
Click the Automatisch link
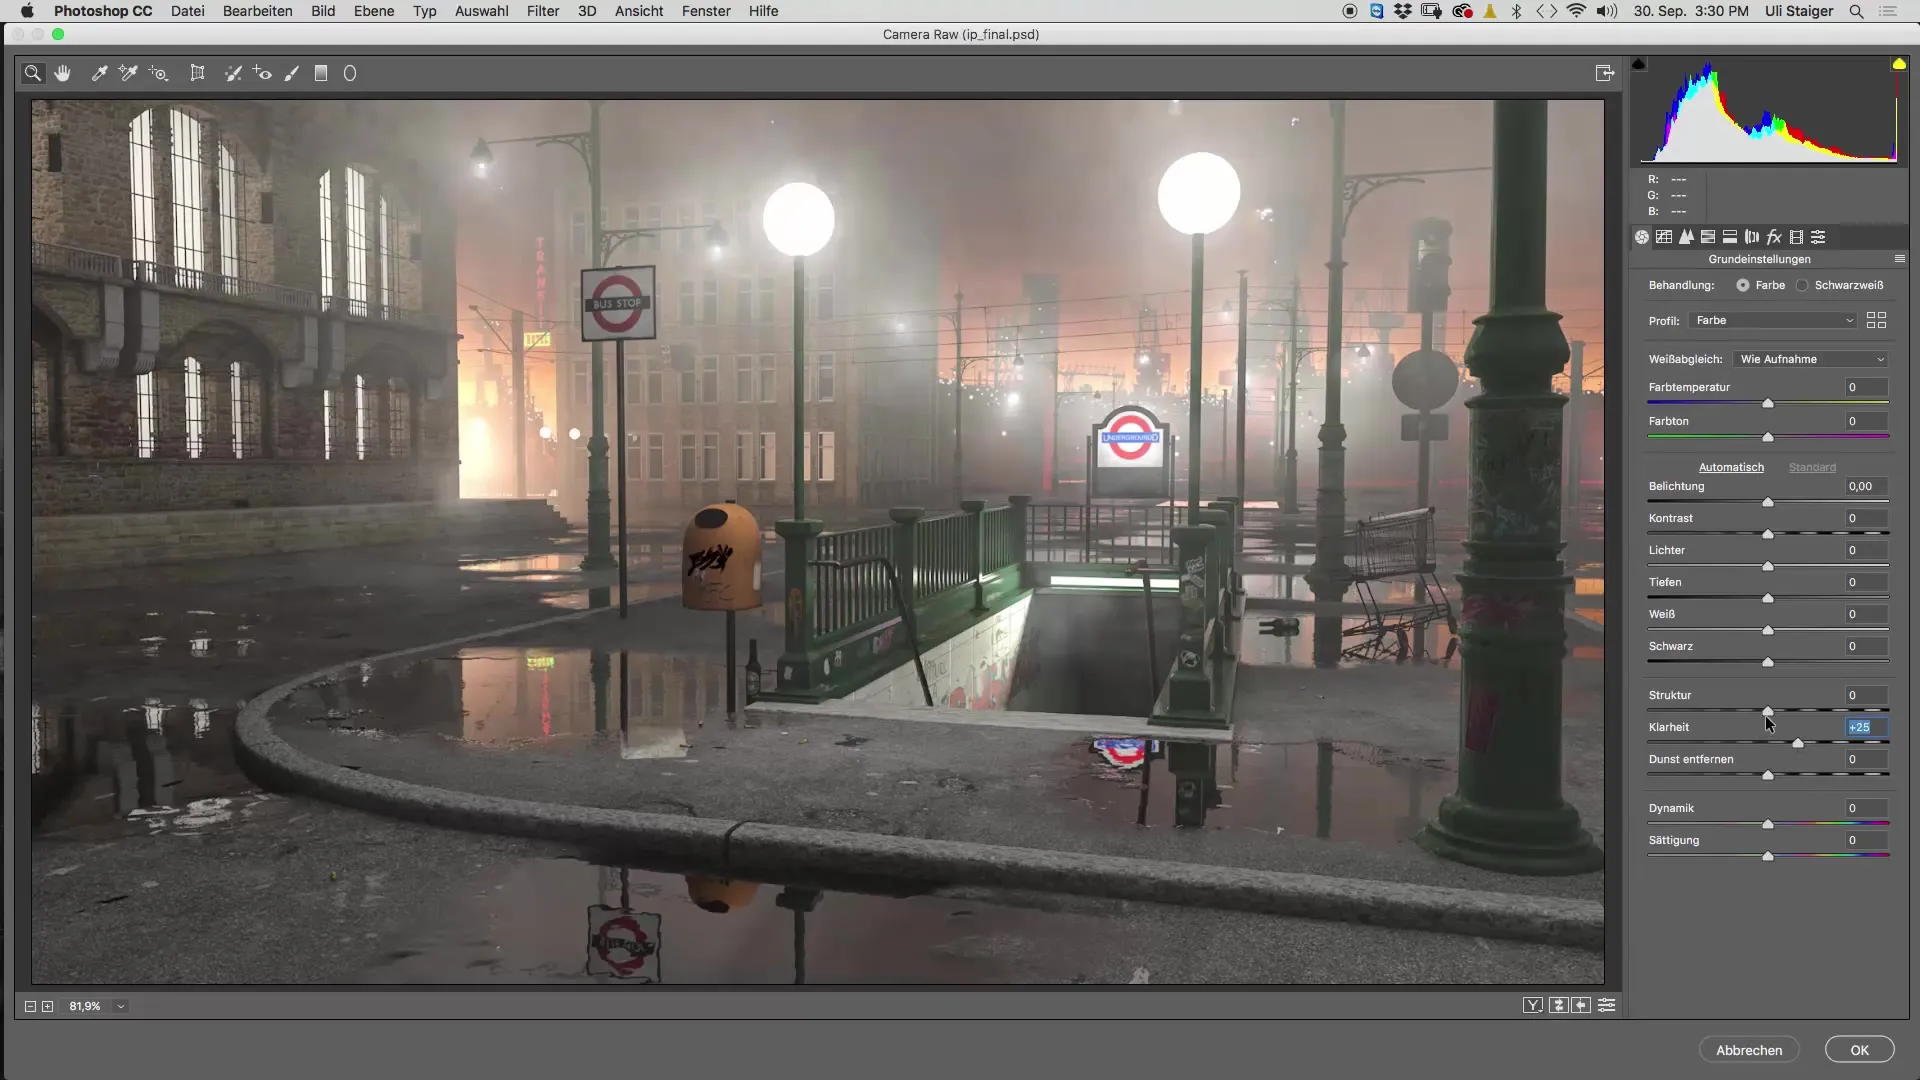click(1731, 467)
